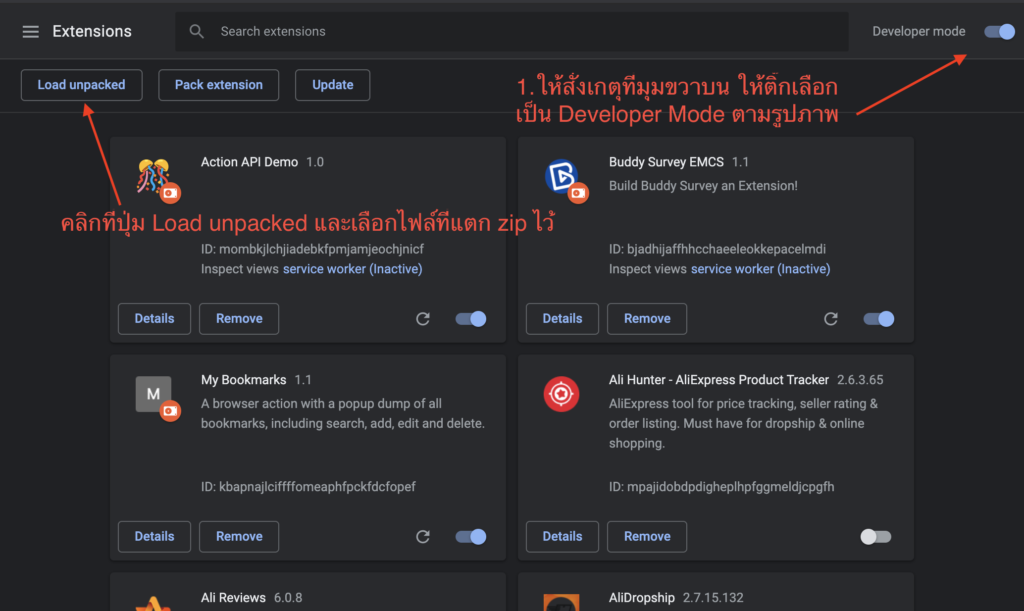The image size is (1024, 611).
Task: Open Details for My Bookmarks
Action: [x=154, y=537]
